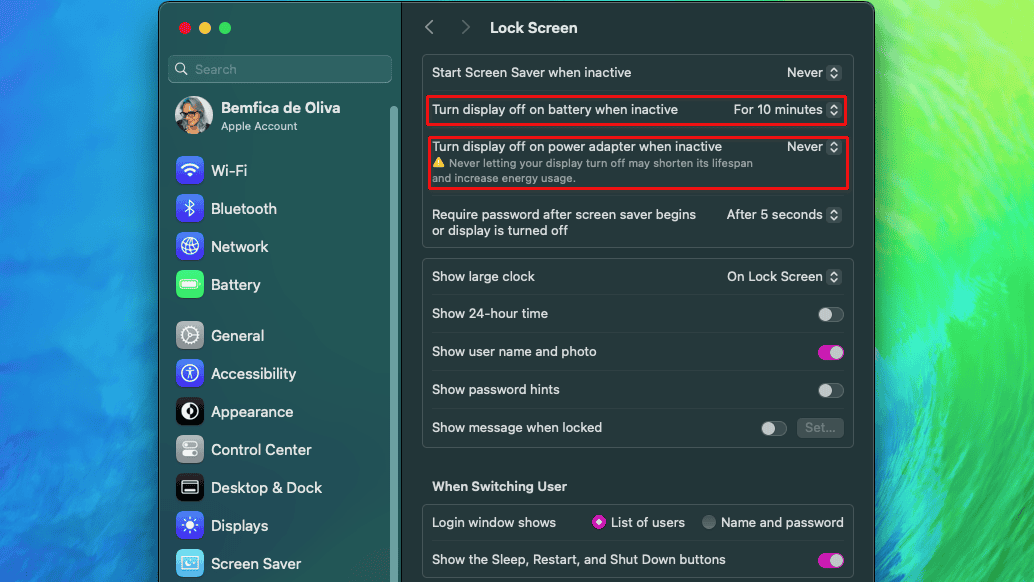Click the Wi-Fi icon in sidebar
1034x582 pixels.
(x=190, y=171)
